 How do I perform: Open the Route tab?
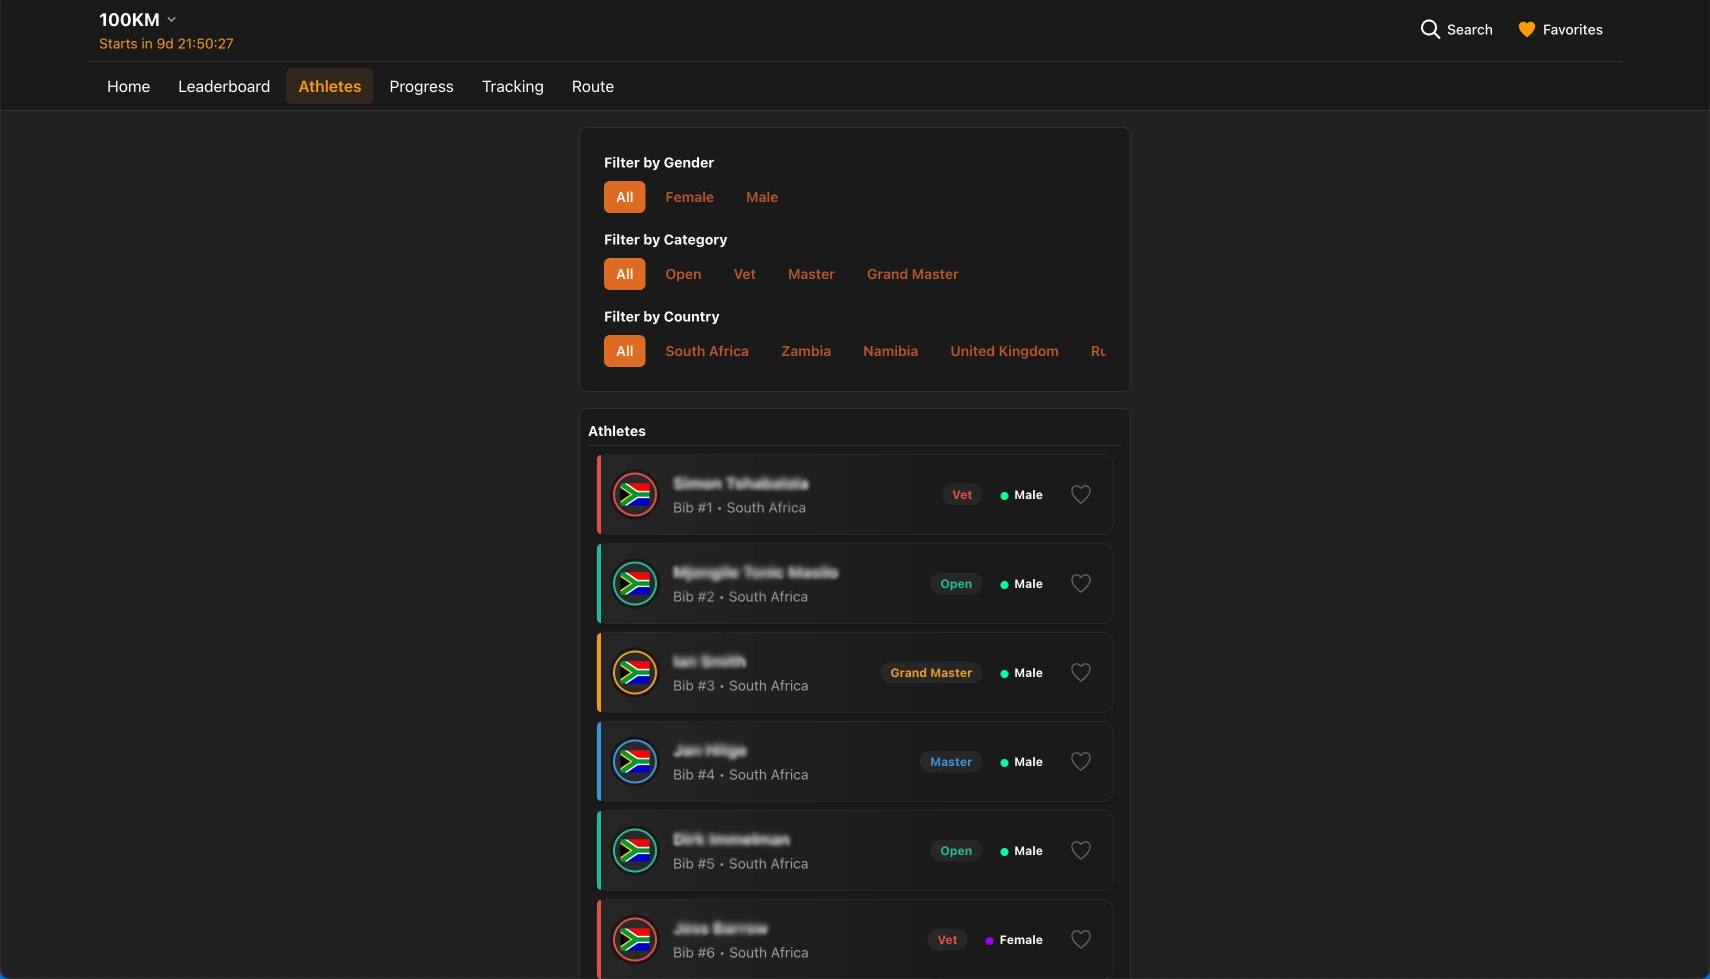click(x=592, y=87)
